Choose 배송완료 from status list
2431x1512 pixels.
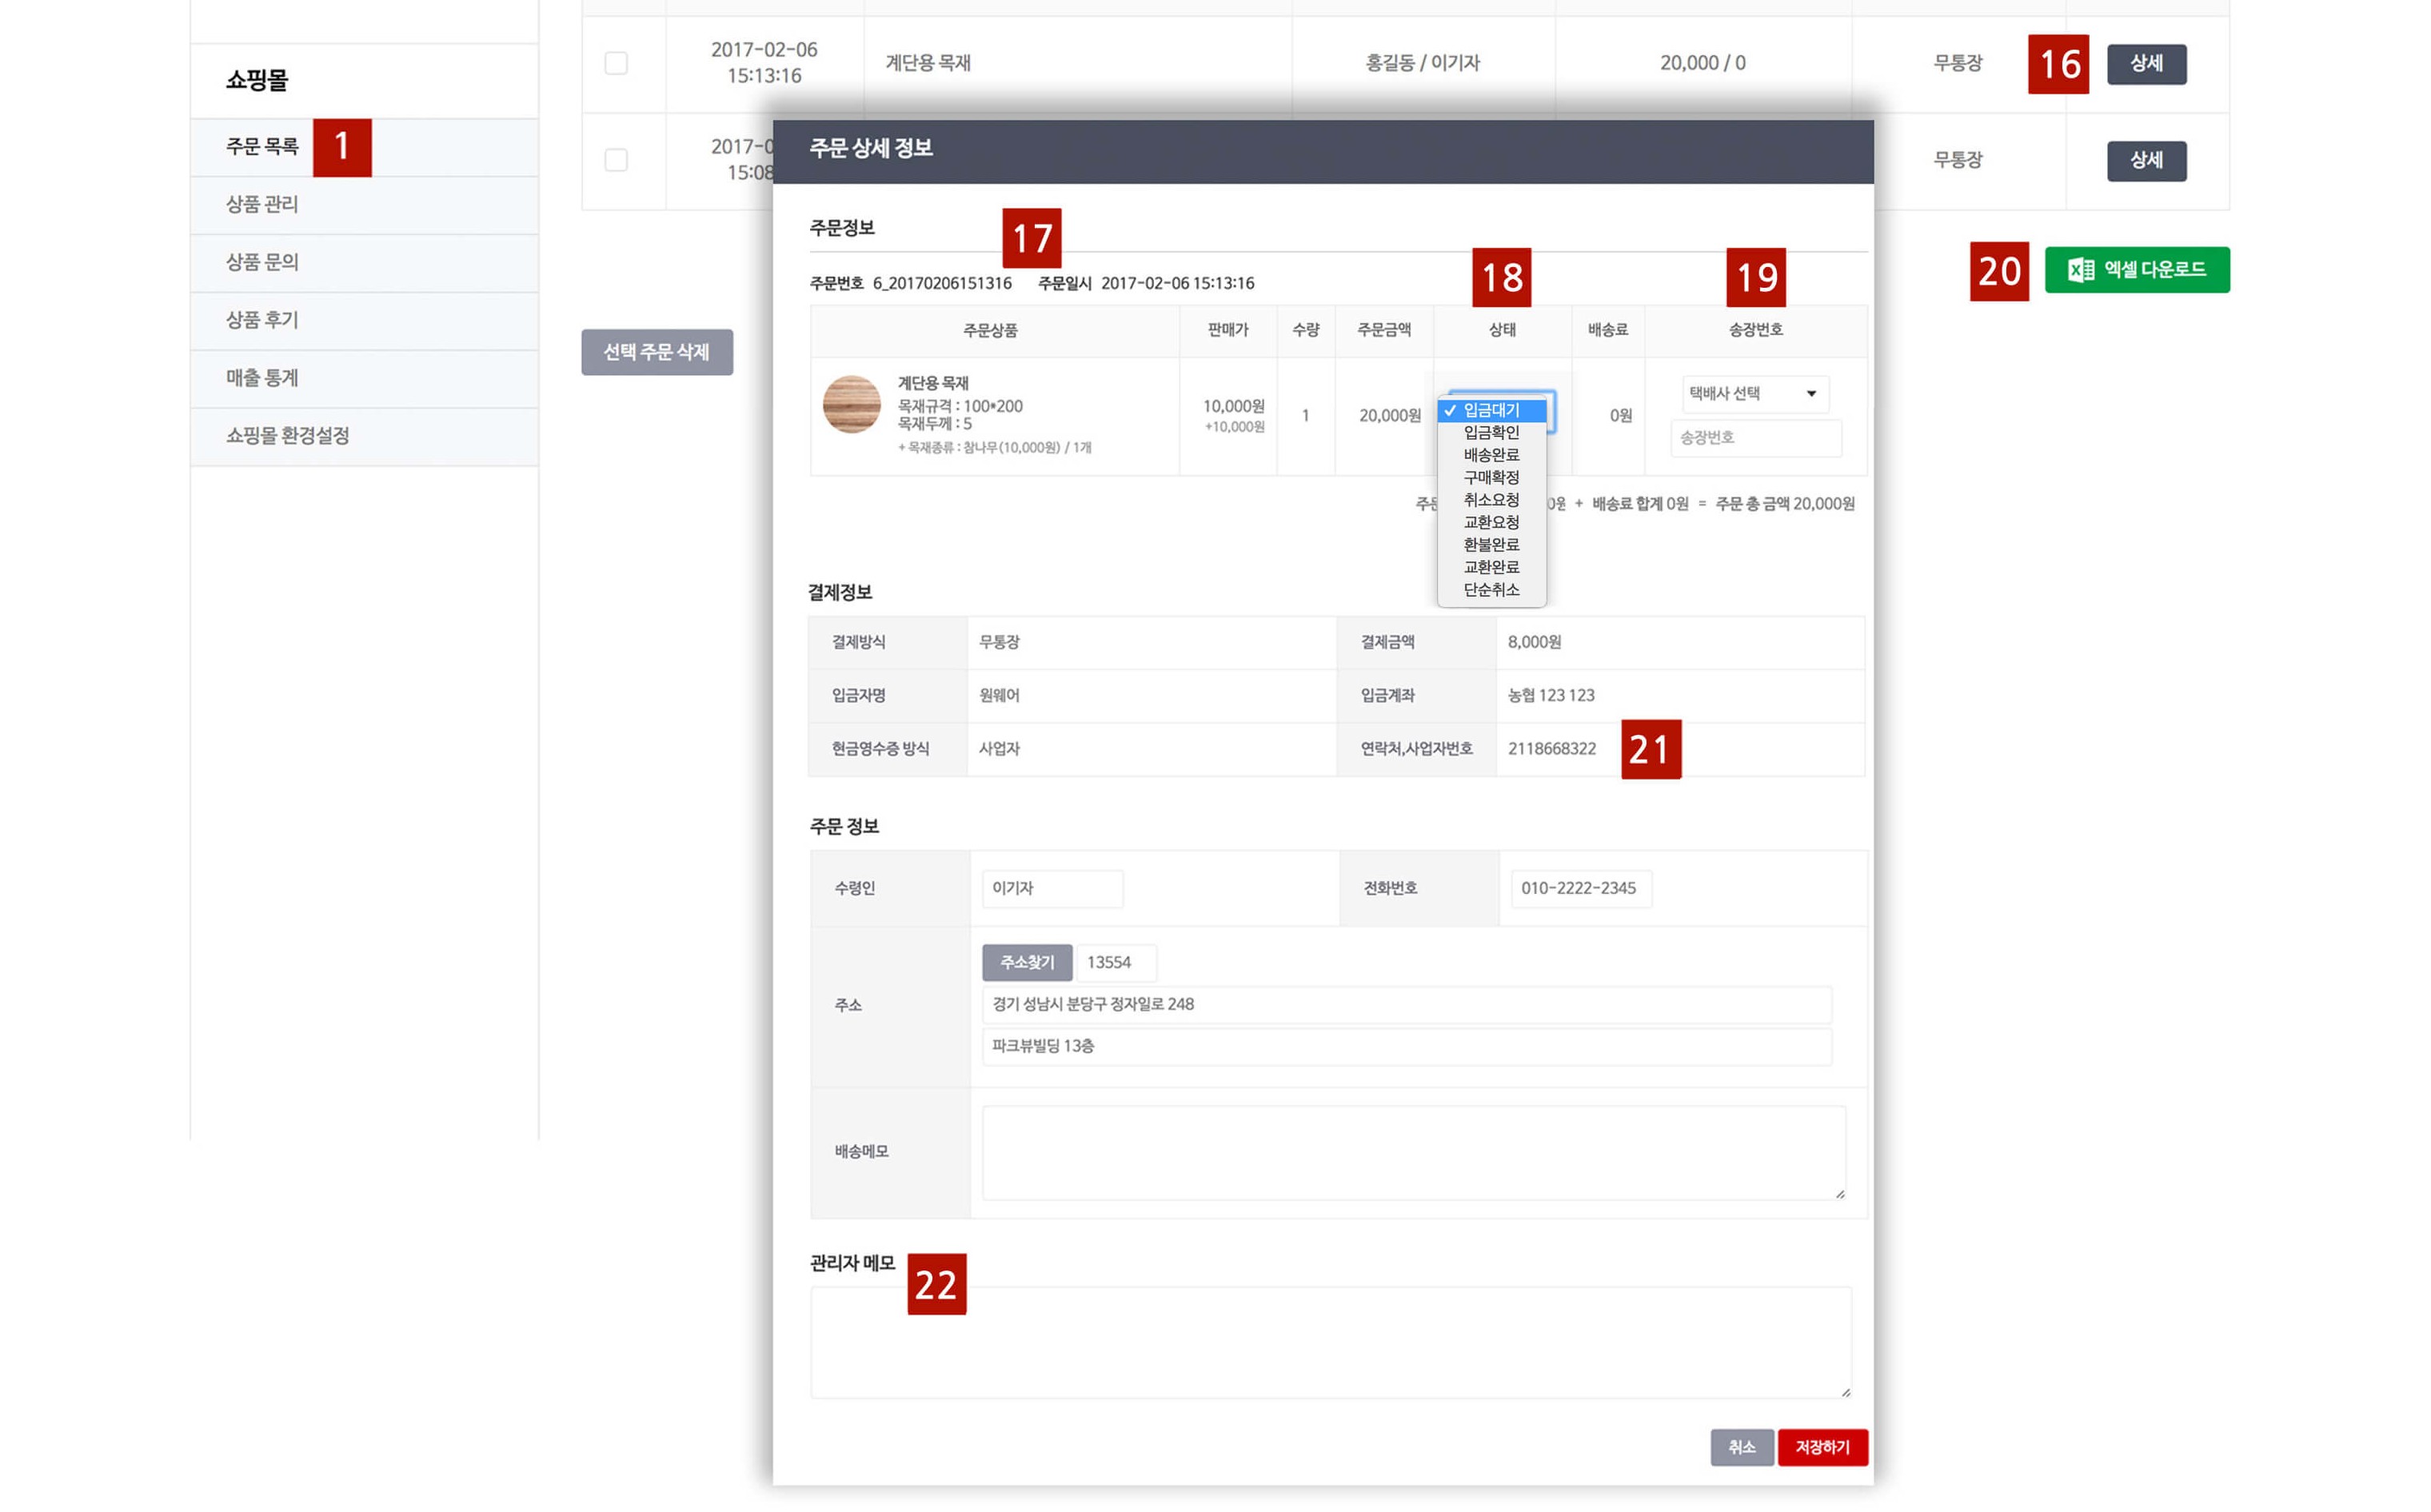coord(1491,455)
